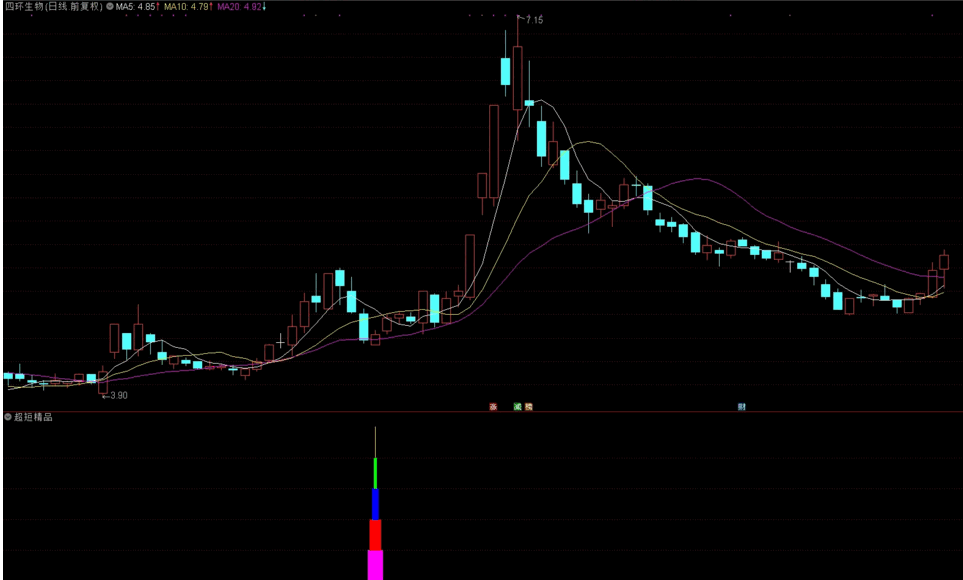The image size is (963, 580).
Task: Click the blue signal bar segment in indicator panel
Action: click(x=375, y=504)
